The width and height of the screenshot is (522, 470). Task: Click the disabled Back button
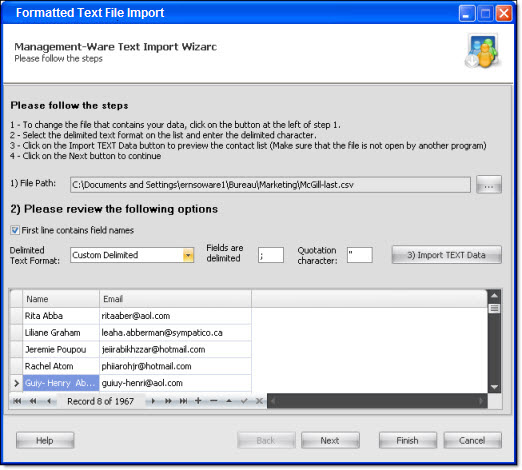click(266, 440)
